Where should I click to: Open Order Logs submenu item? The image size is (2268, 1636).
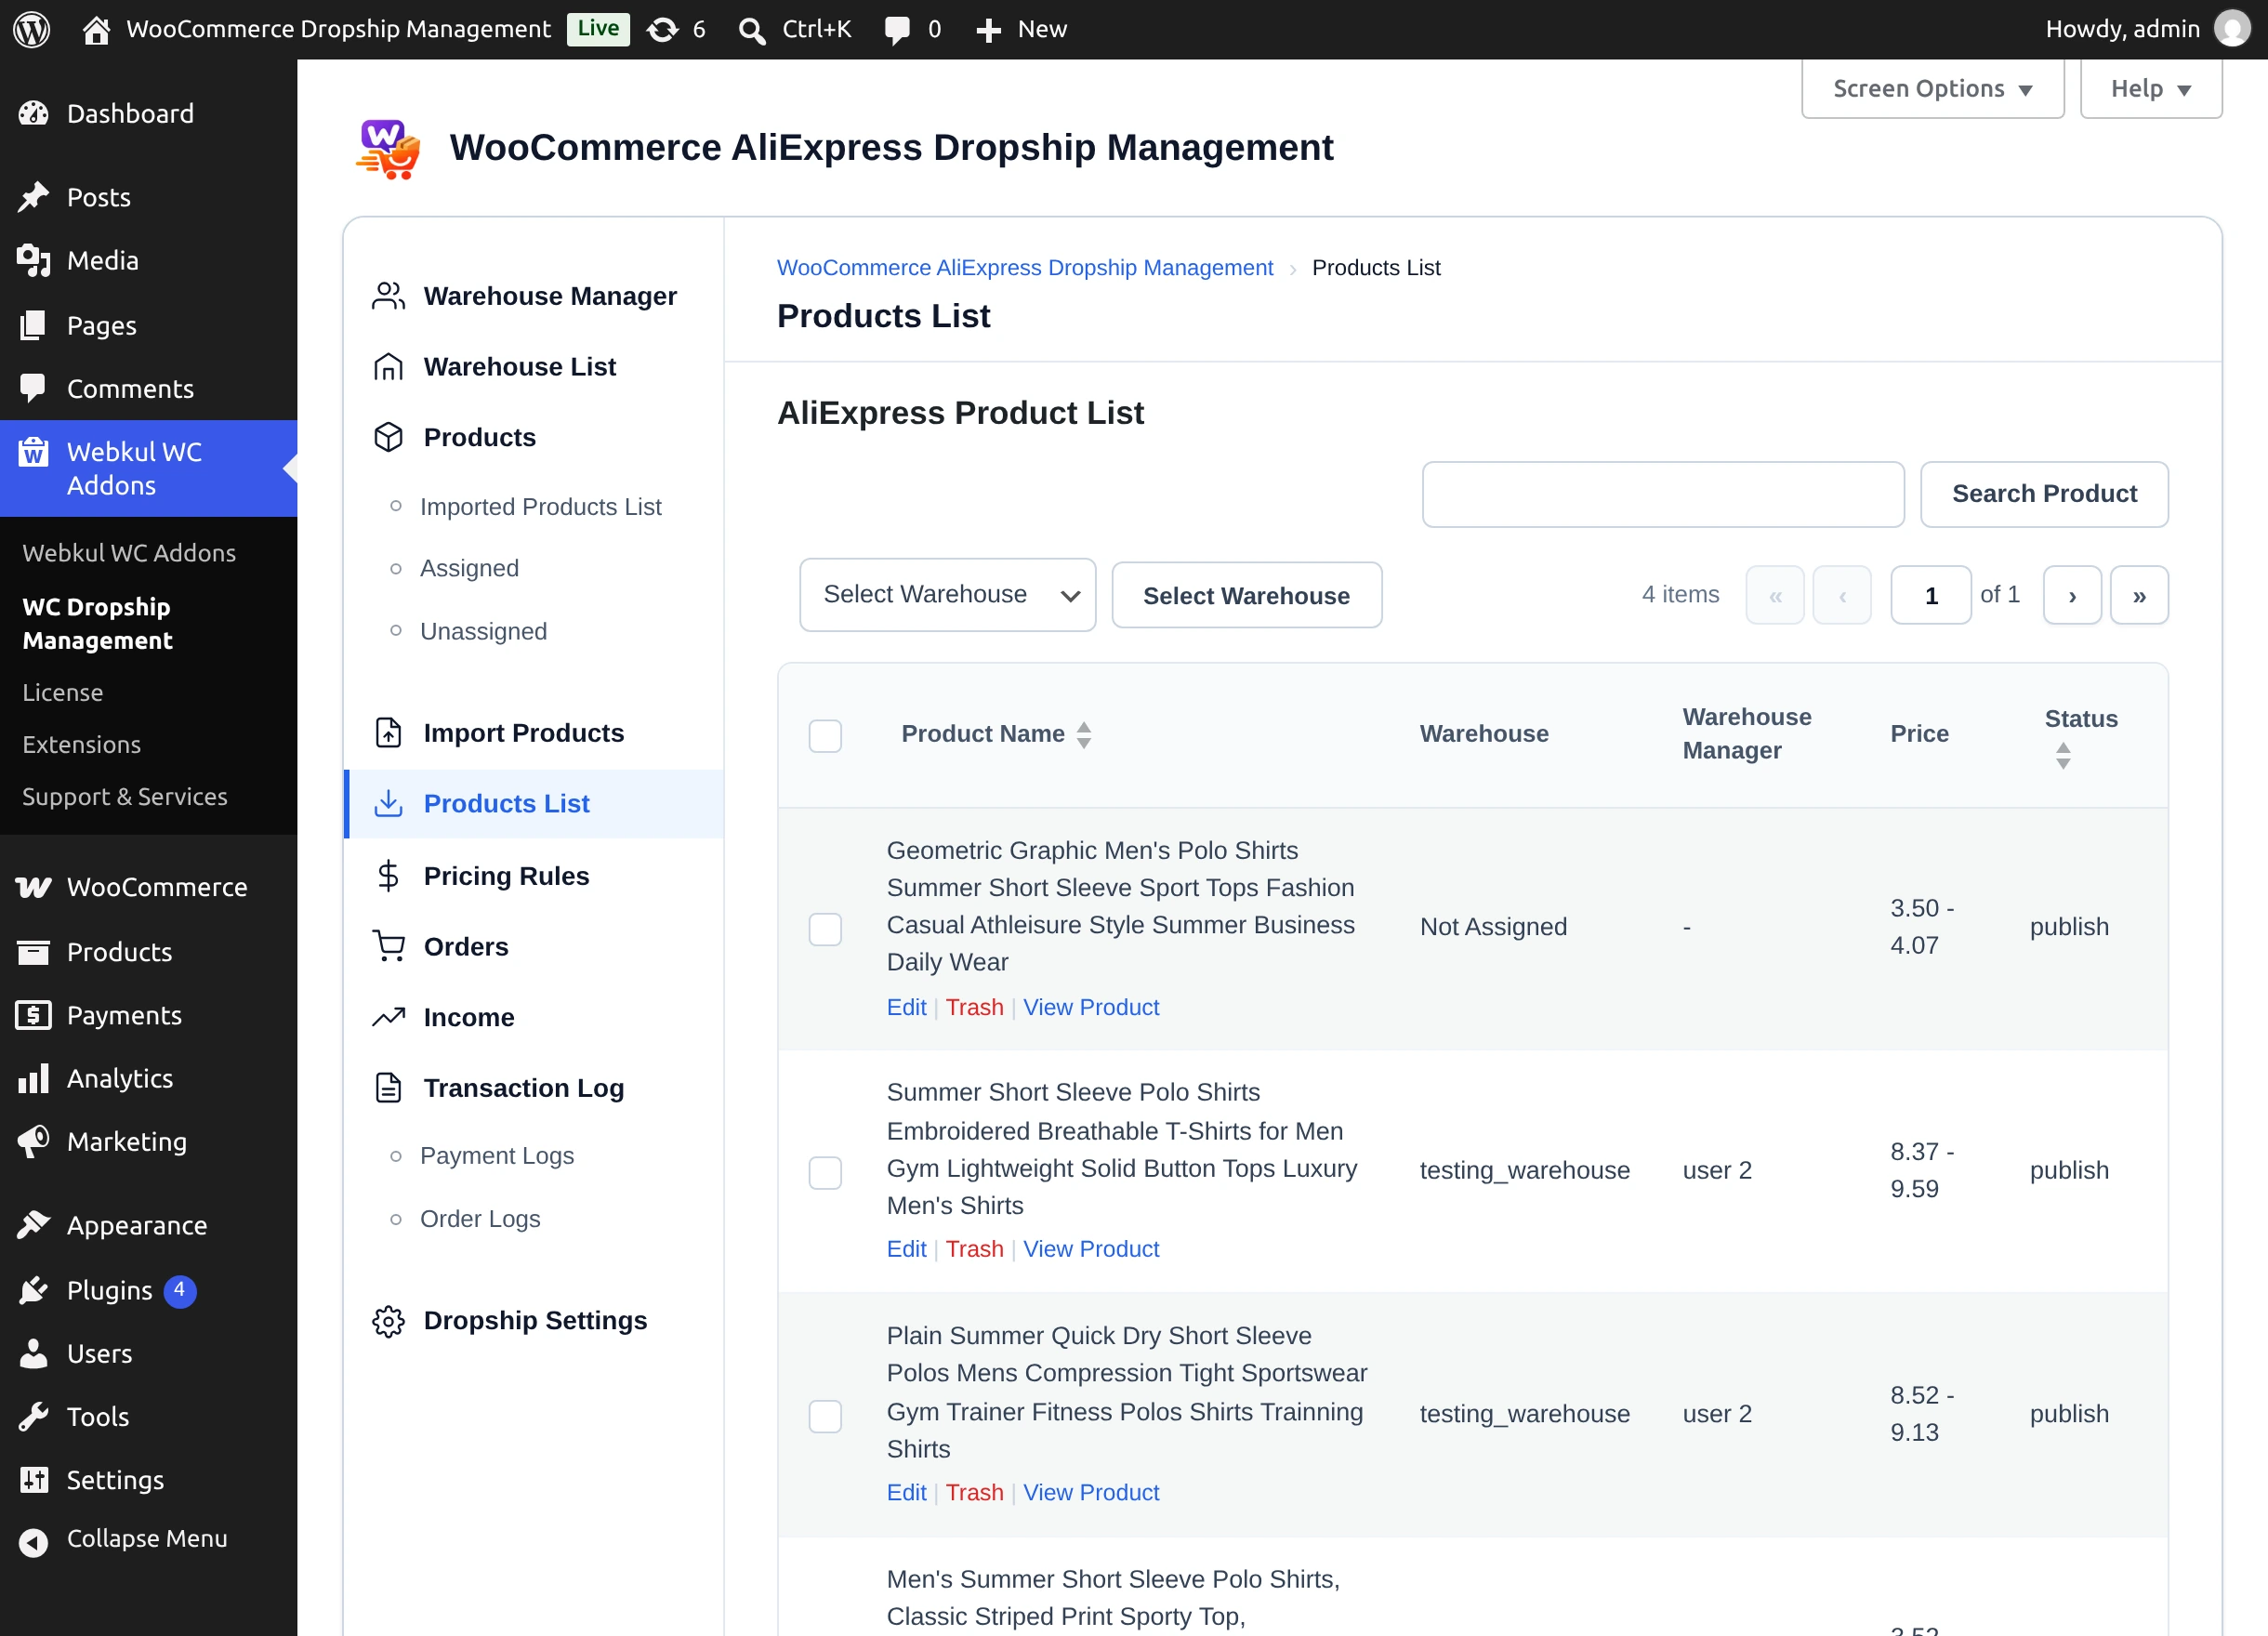tap(480, 1219)
